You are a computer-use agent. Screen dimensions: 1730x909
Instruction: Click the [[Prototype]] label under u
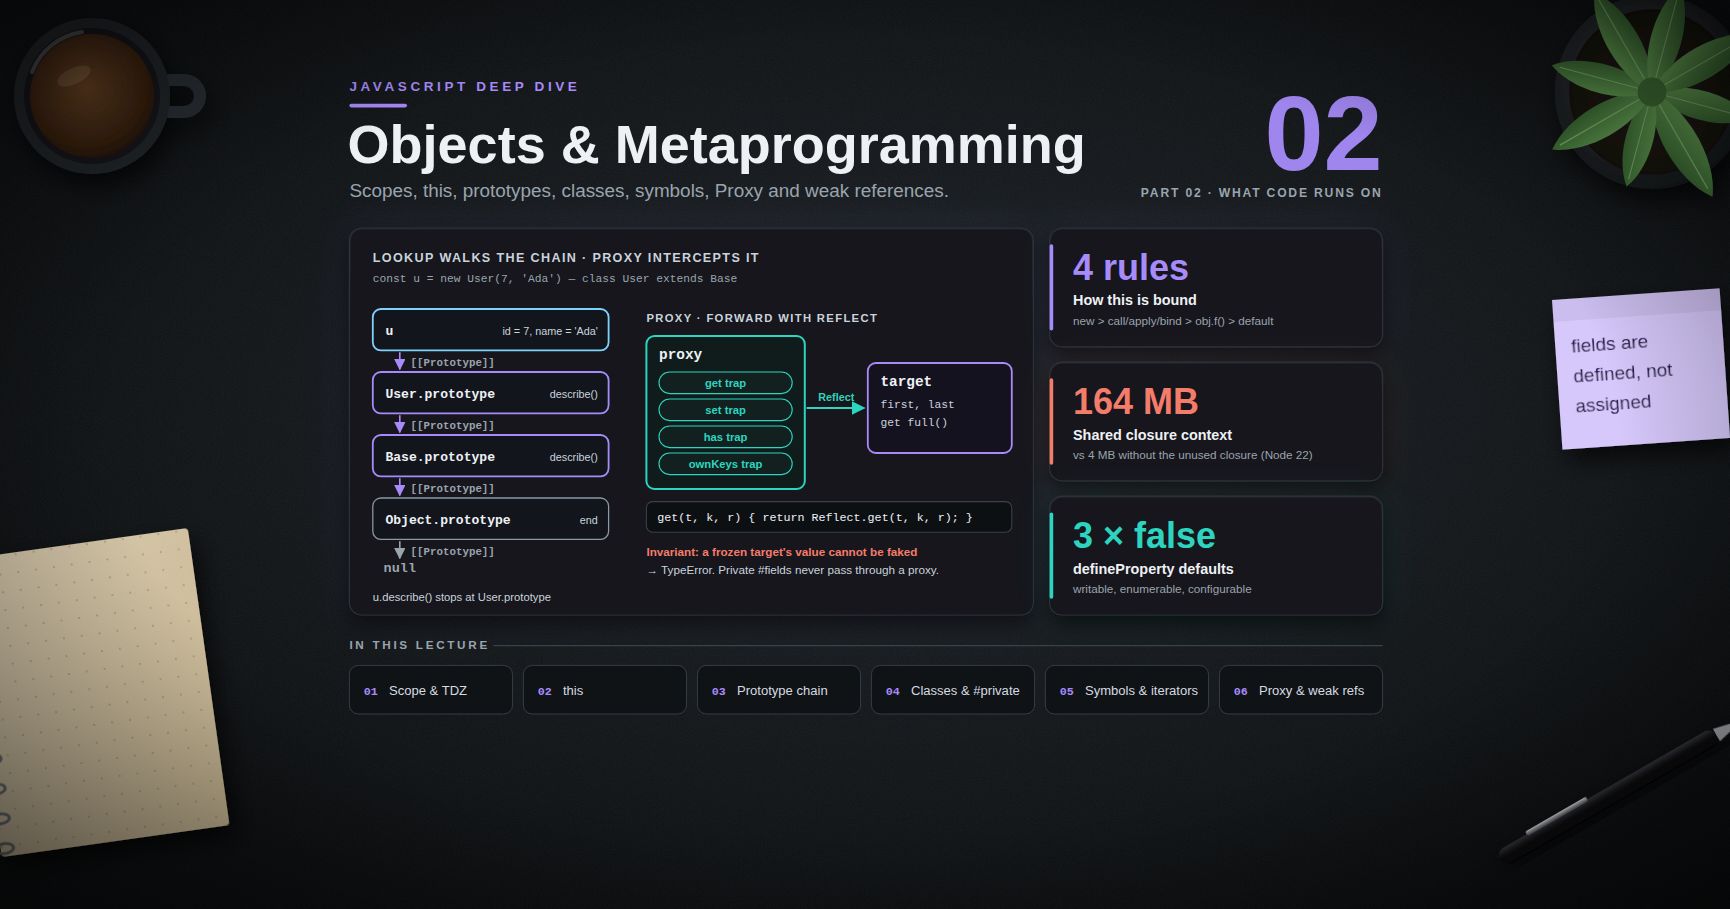coord(452,362)
